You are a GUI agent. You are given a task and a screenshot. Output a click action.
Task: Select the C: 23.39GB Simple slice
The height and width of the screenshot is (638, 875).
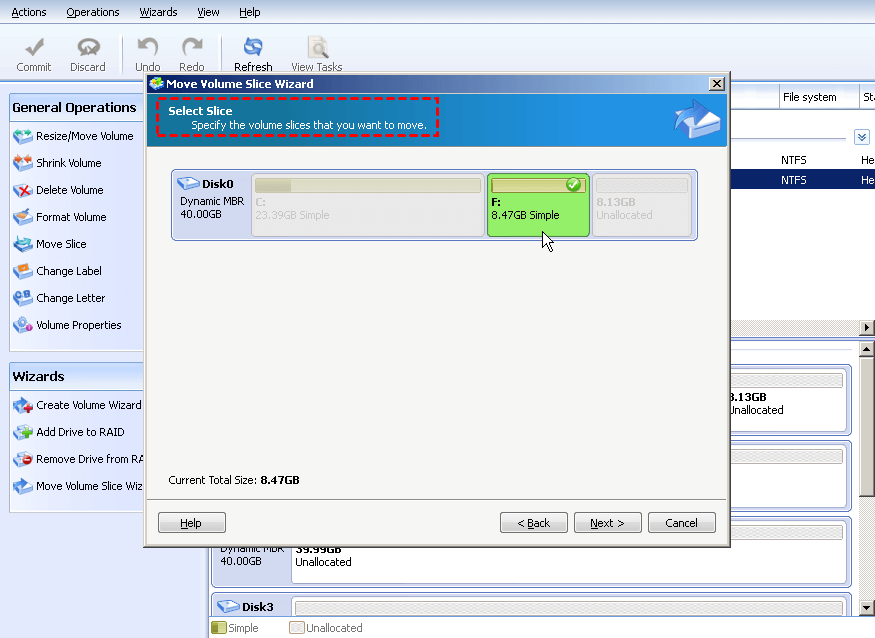(368, 205)
